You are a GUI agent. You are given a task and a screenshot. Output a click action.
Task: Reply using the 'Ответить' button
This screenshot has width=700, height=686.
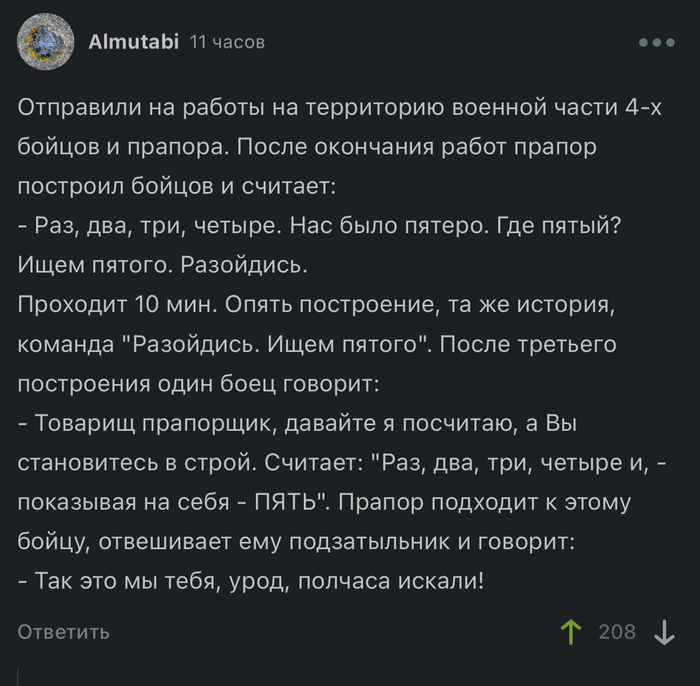[x=63, y=632]
